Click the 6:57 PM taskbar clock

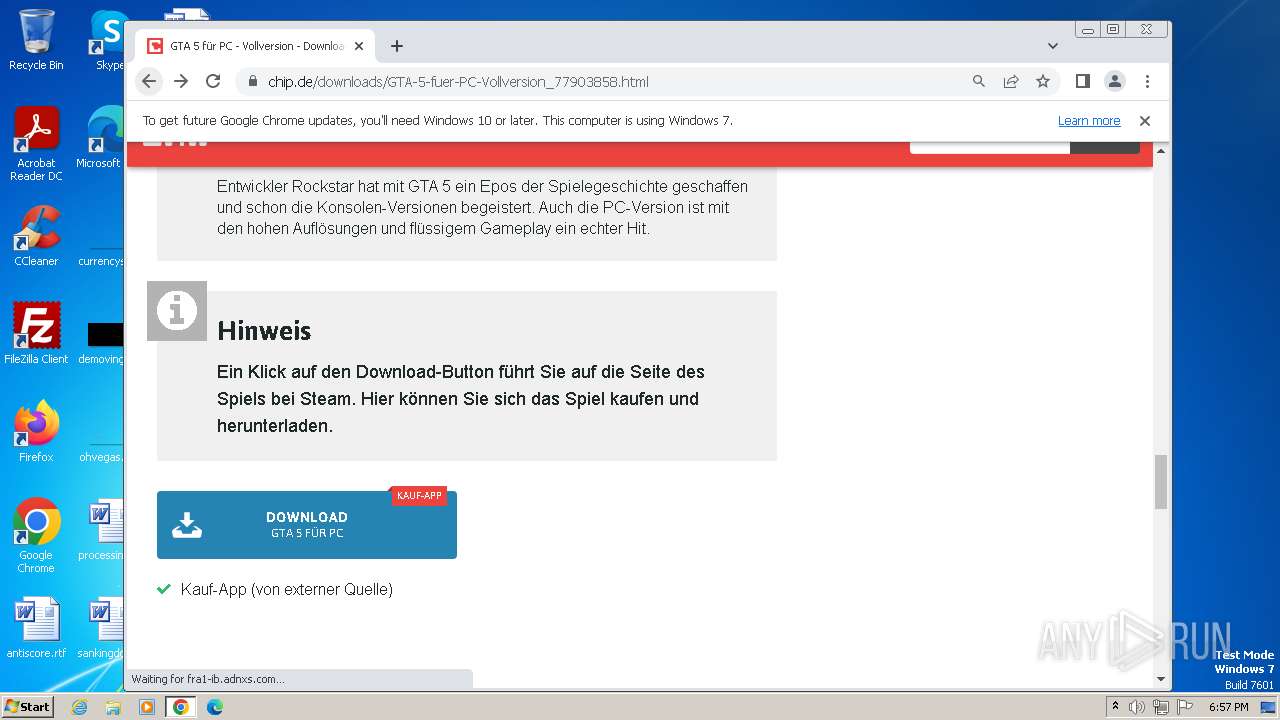[1228, 707]
